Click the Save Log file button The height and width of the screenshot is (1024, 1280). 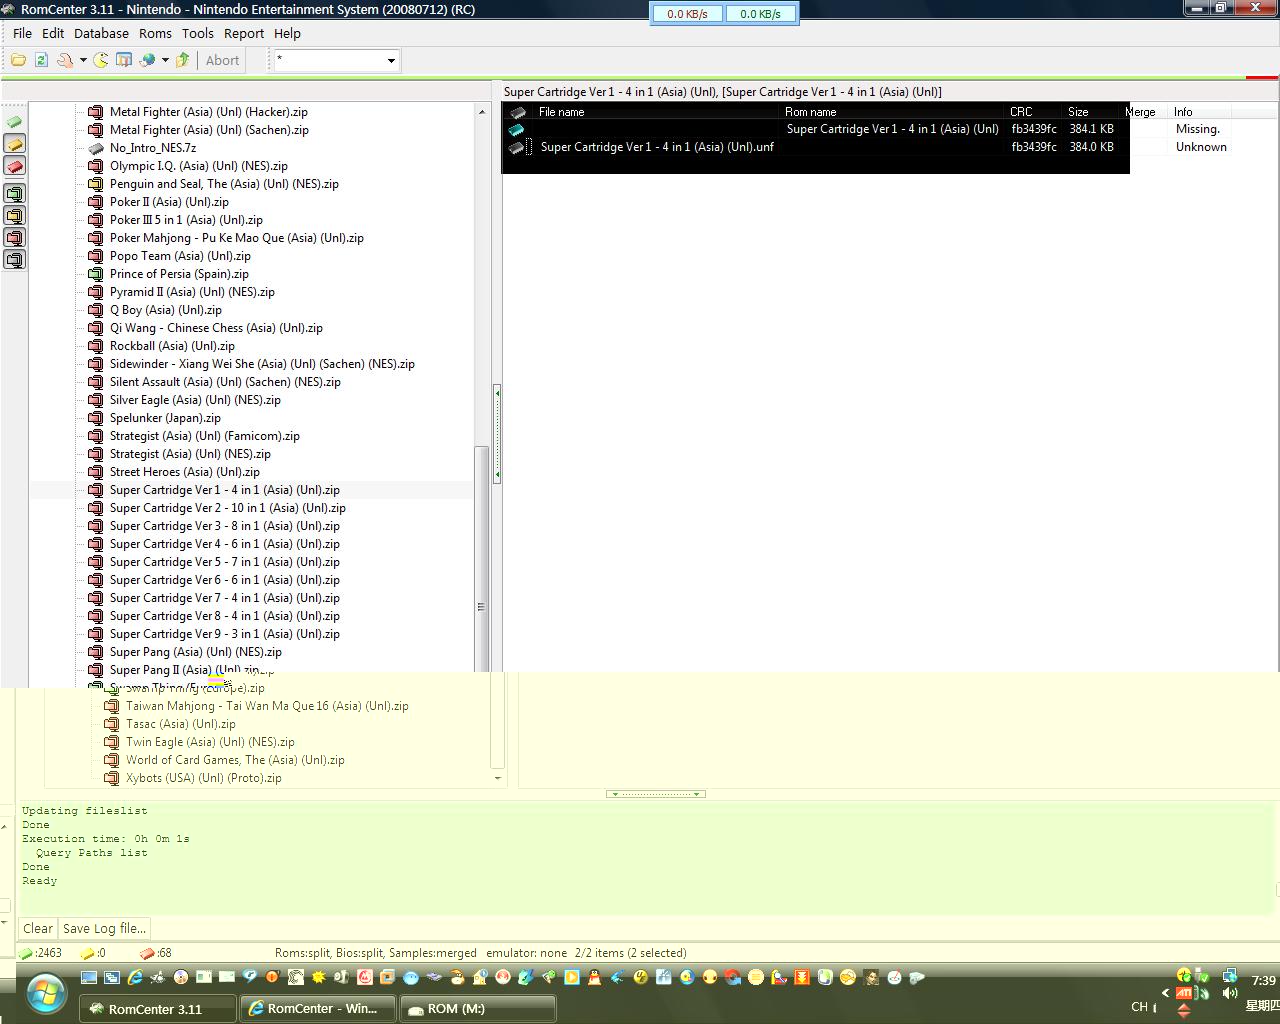[104, 928]
